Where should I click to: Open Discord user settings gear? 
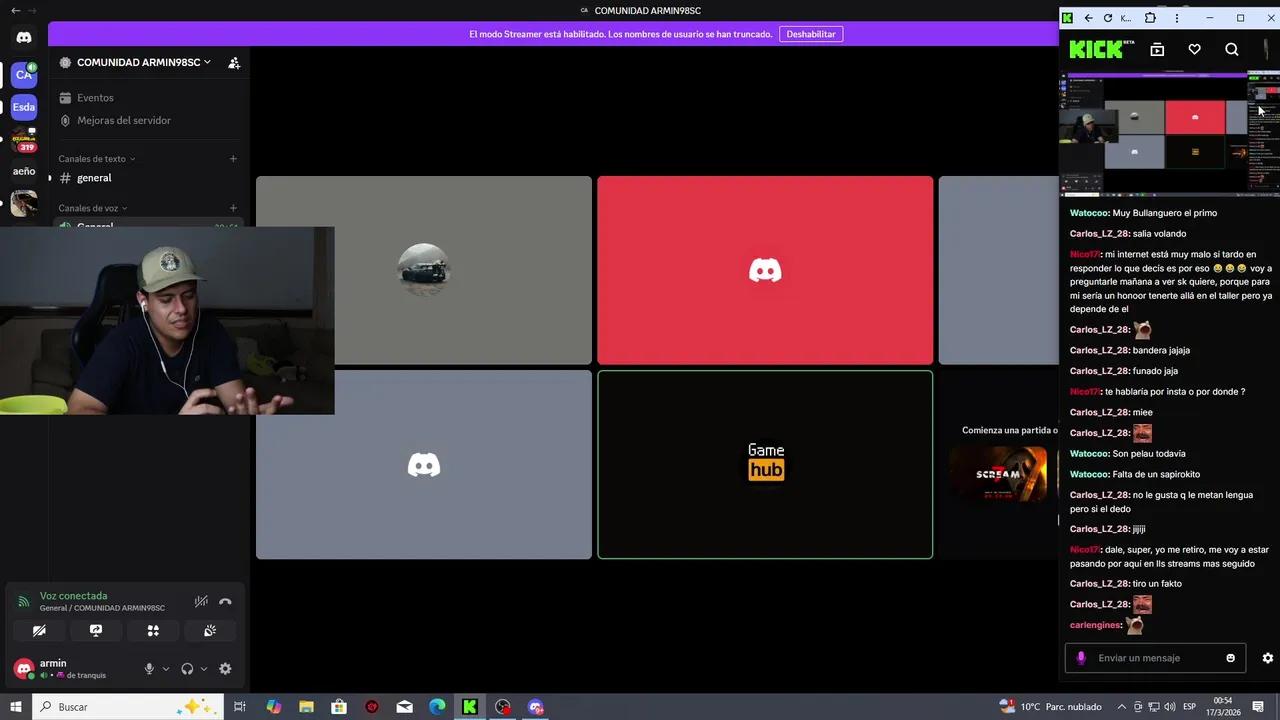[x=225, y=668]
